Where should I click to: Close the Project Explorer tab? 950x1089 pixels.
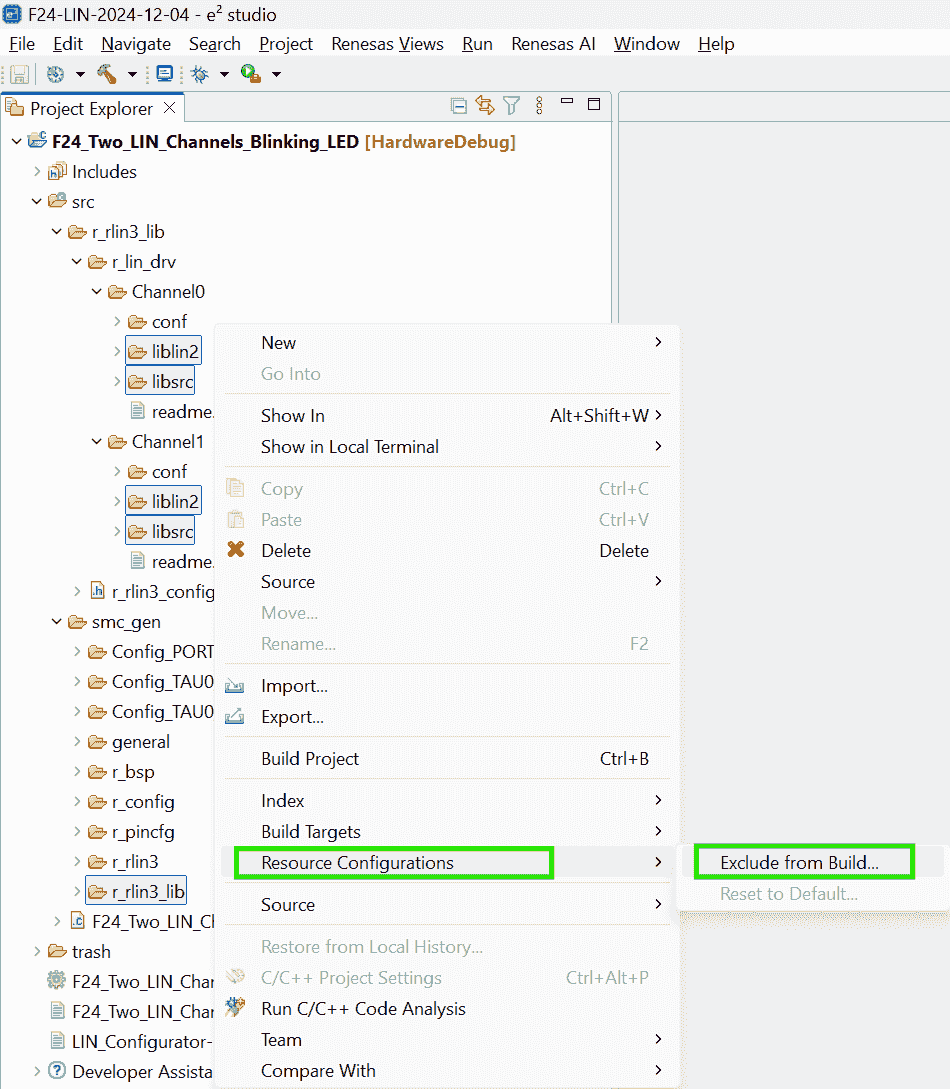(x=169, y=108)
